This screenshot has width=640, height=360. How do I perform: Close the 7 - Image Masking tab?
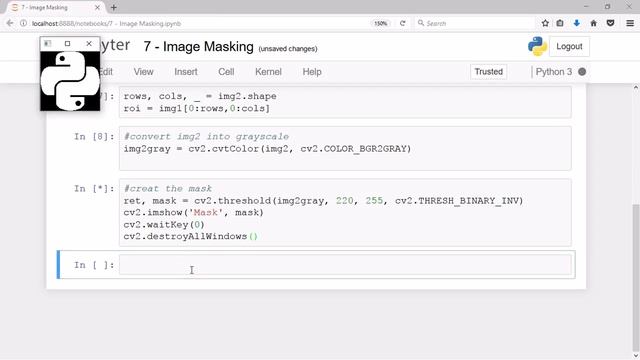98,7
